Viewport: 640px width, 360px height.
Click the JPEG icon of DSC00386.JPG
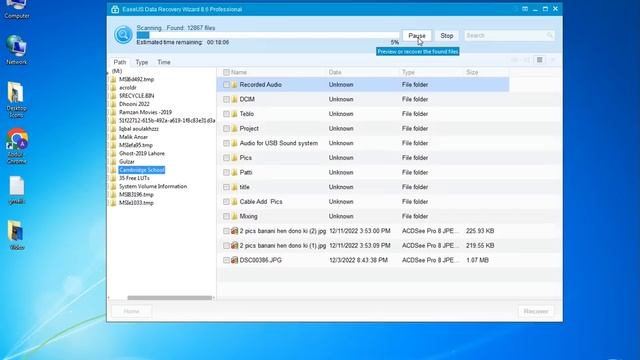pyautogui.click(x=234, y=260)
